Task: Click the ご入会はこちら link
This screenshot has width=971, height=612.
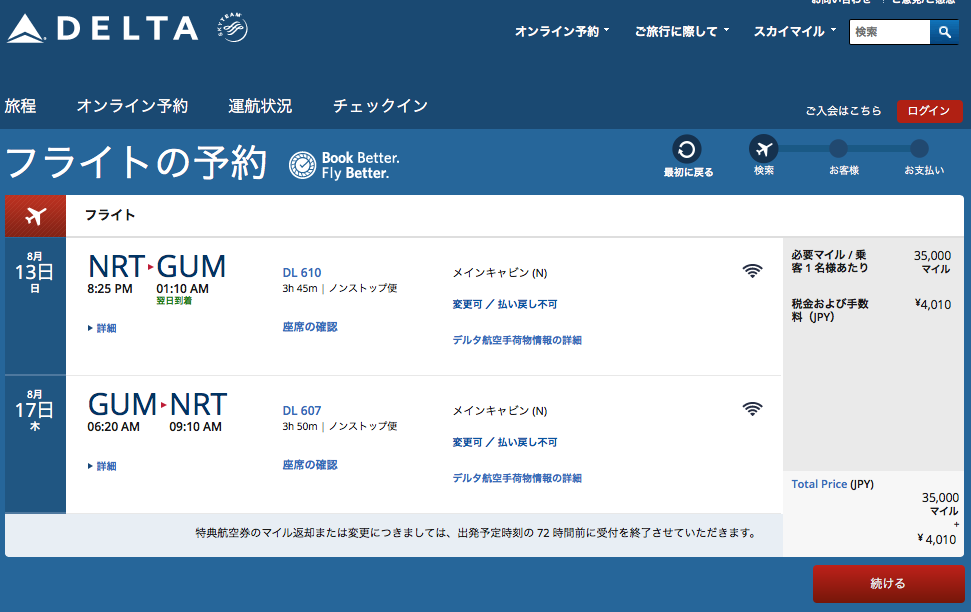Action: [x=843, y=111]
